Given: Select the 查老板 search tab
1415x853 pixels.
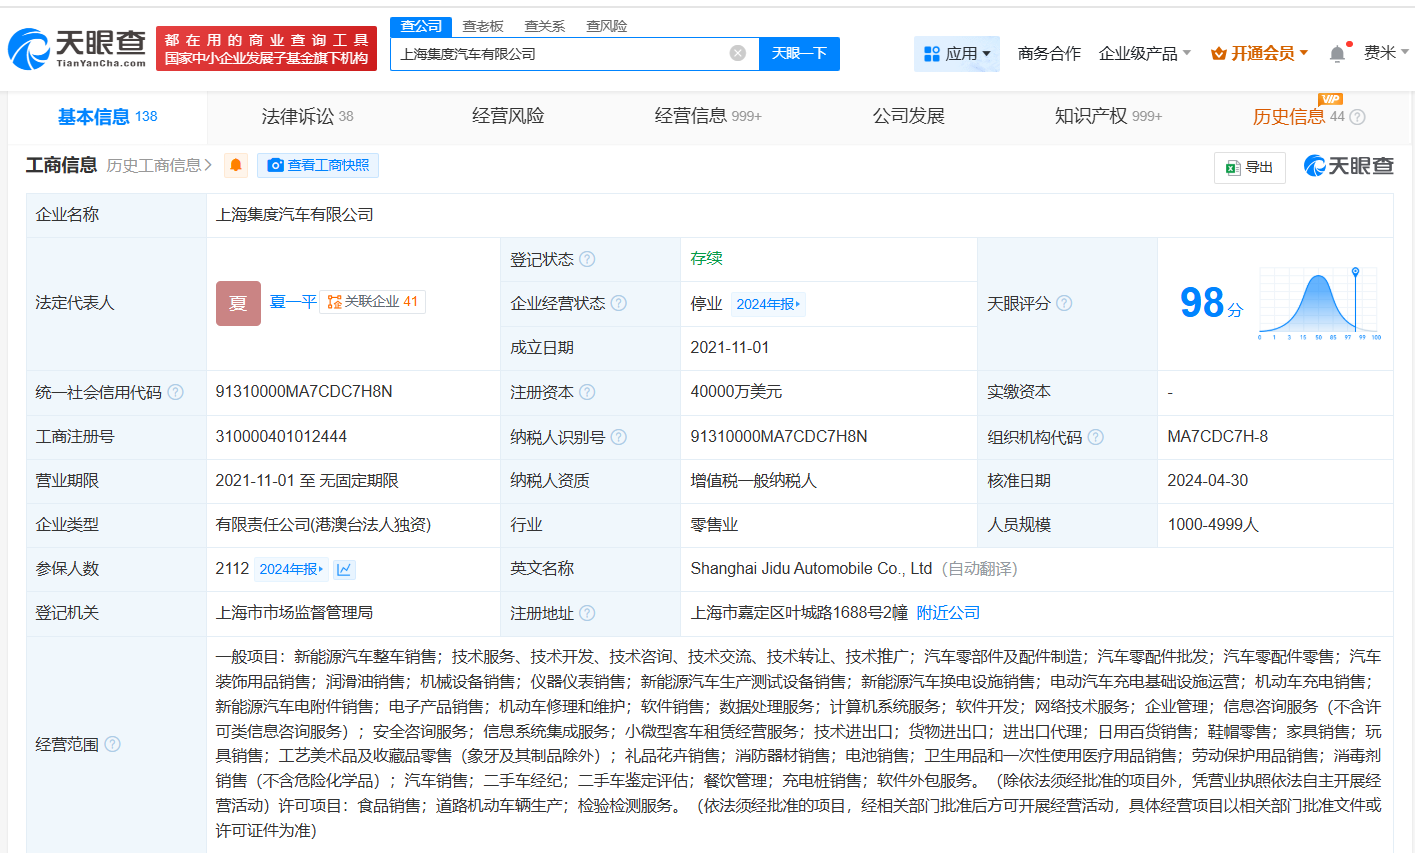Looking at the screenshot, I should click(483, 26).
